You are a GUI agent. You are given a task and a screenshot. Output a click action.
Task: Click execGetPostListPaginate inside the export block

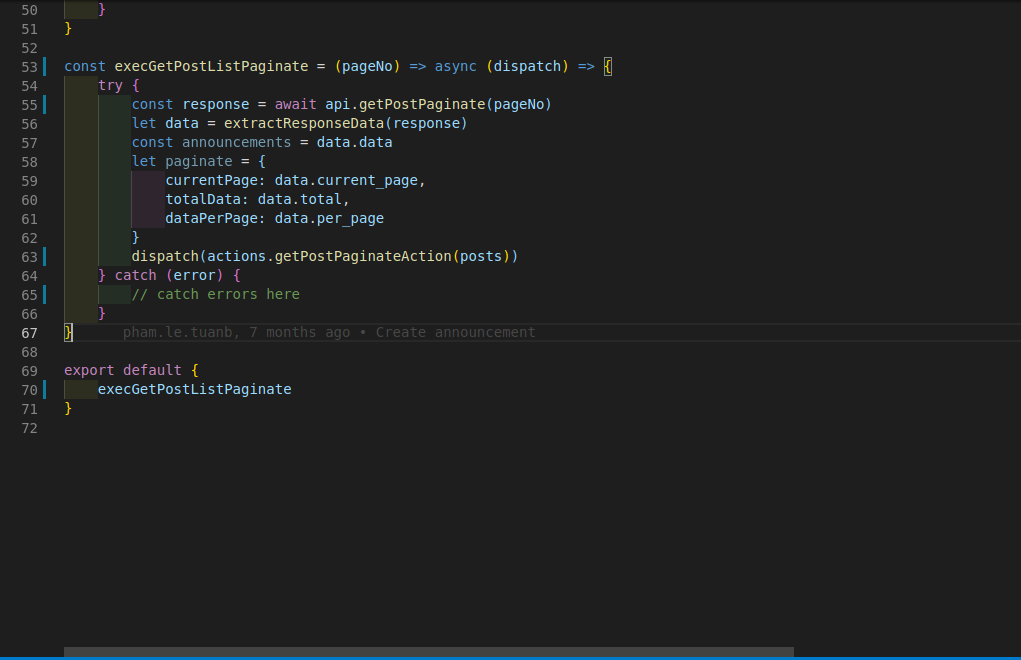click(x=194, y=389)
